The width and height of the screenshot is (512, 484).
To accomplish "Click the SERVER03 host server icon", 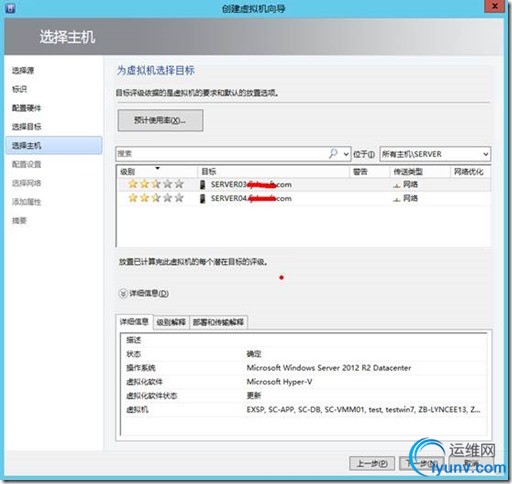I will pos(202,184).
